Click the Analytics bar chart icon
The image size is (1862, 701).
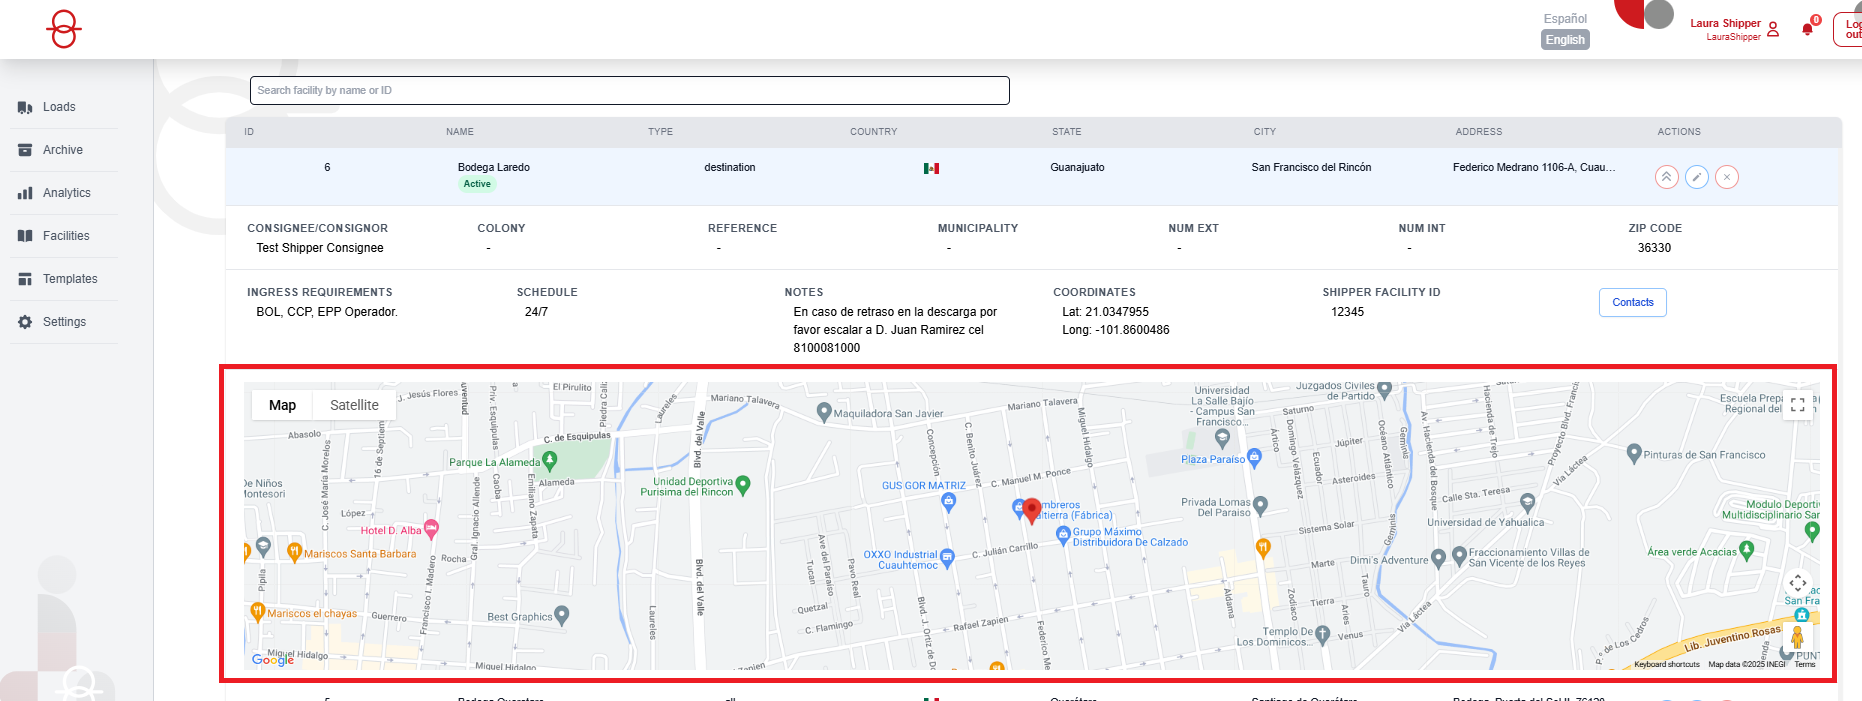point(25,193)
